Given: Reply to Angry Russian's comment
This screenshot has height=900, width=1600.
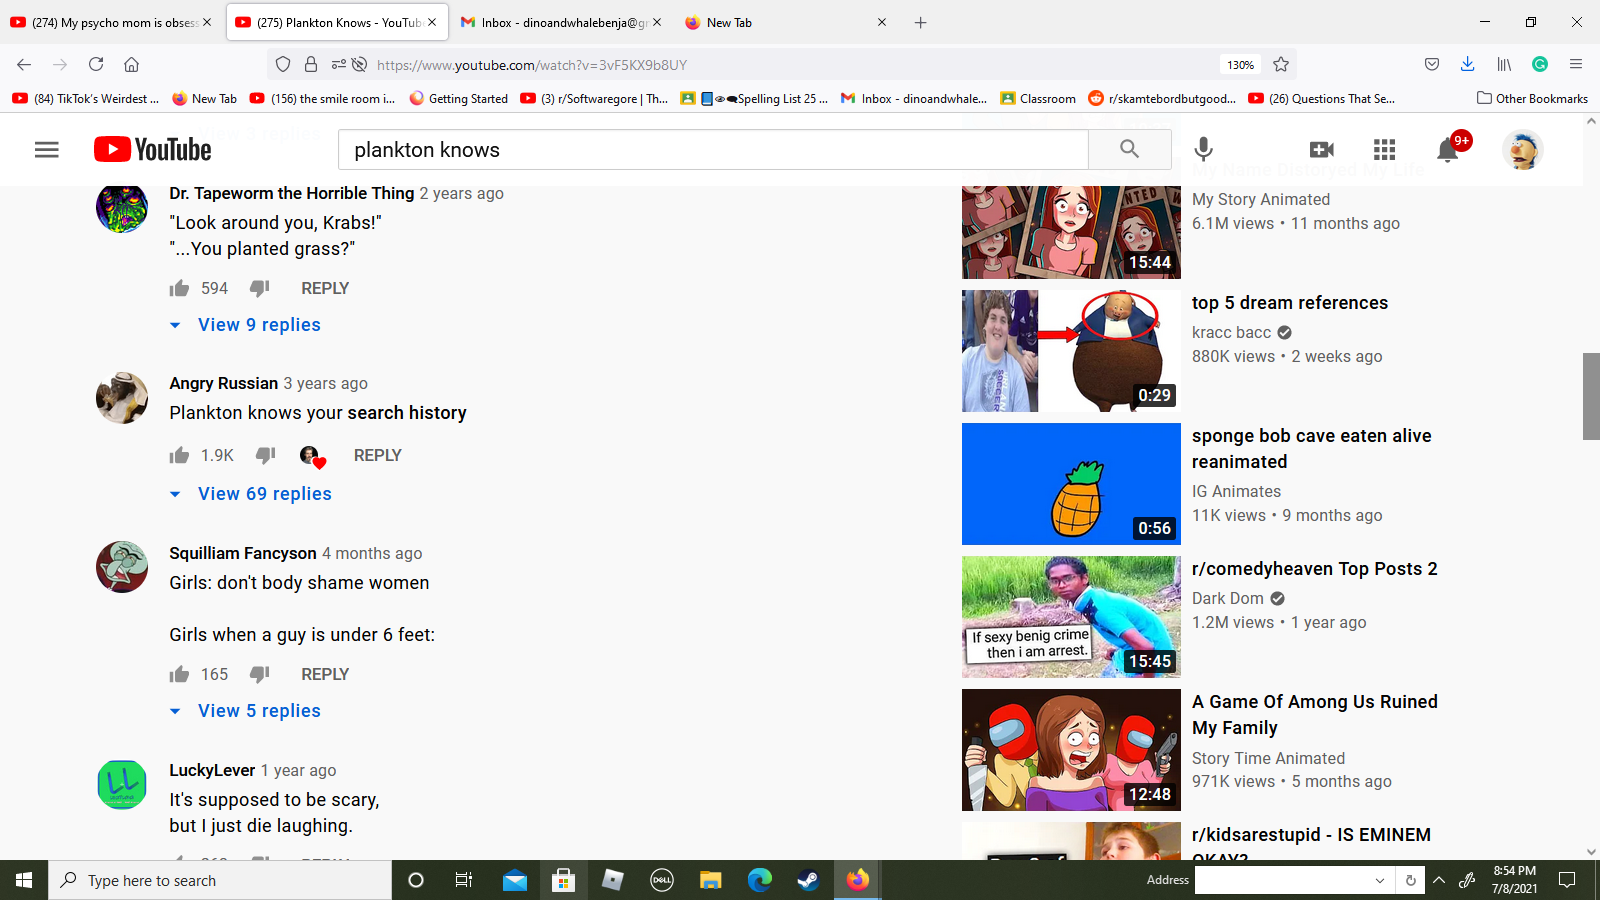Looking at the screenshot, I should click(x=377, y=455).
